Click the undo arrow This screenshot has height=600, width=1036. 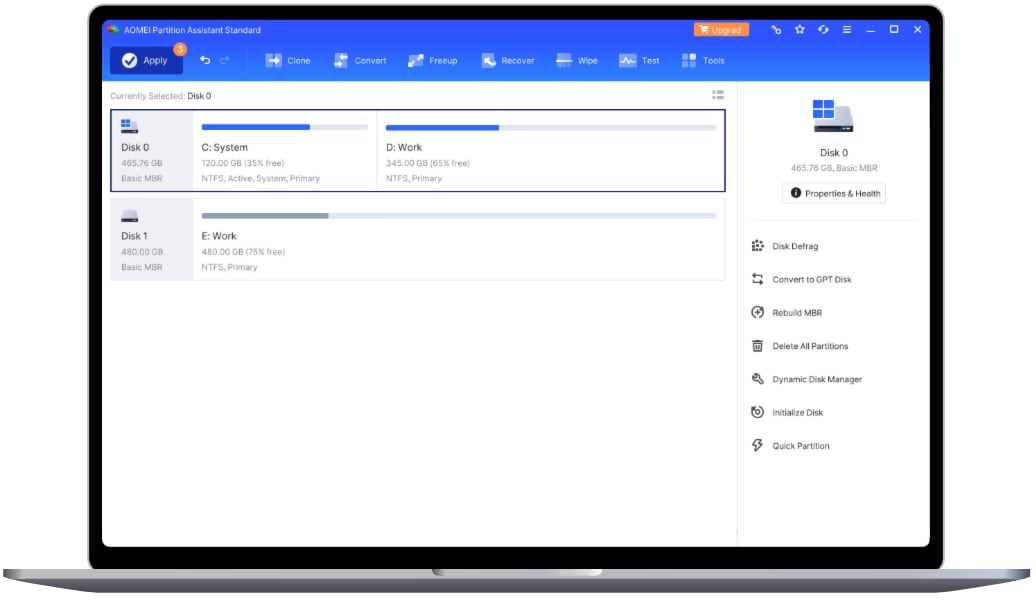click(204, 60)
